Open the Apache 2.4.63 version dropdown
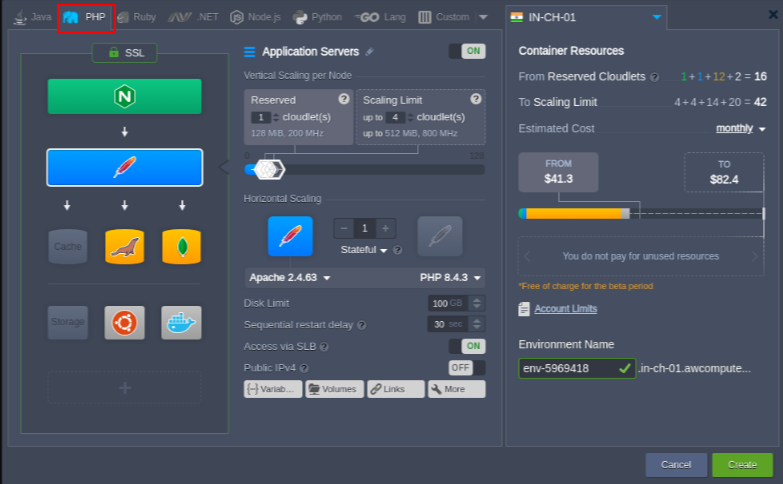Image resolution: width=783 pixels, height=484 pixels. [x=289, y=277]
